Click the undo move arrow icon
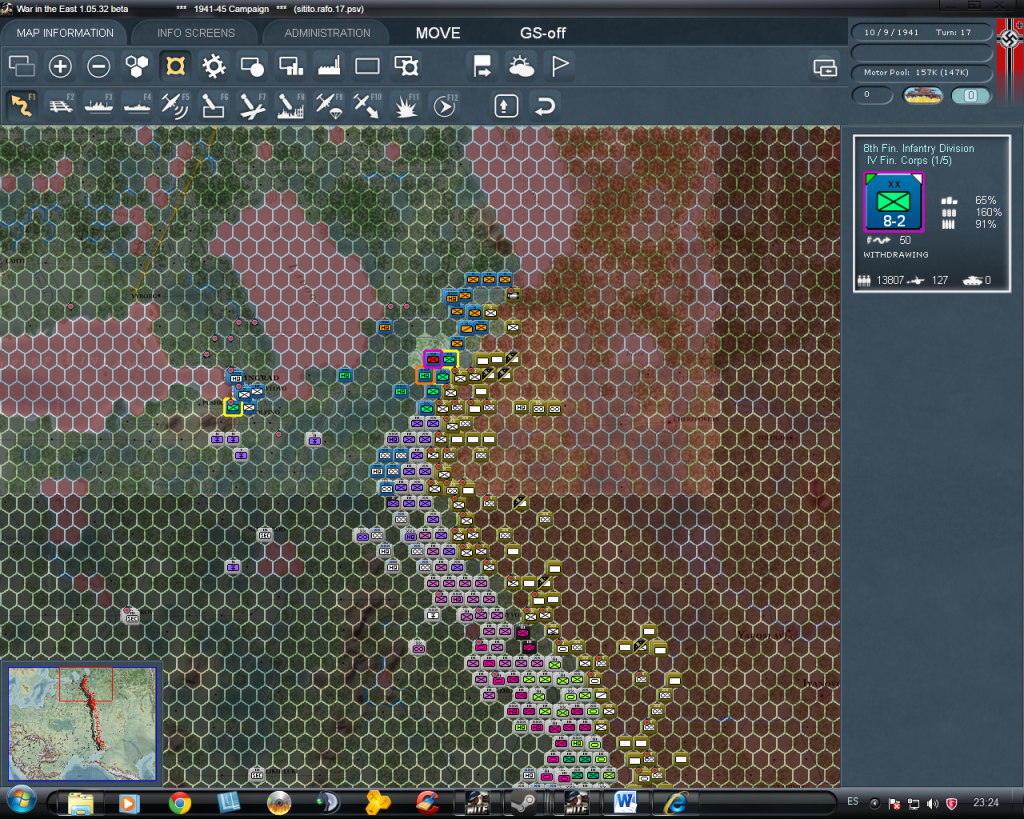Viewport: 1024px width, 819px height. (545, 106)
